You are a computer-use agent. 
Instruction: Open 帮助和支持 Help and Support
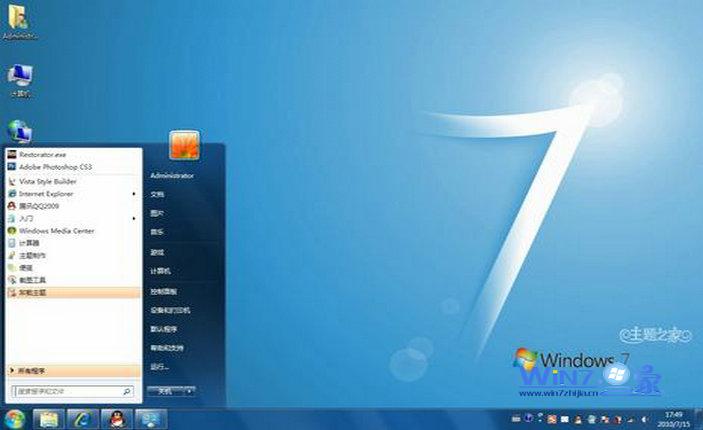[167, 348]
